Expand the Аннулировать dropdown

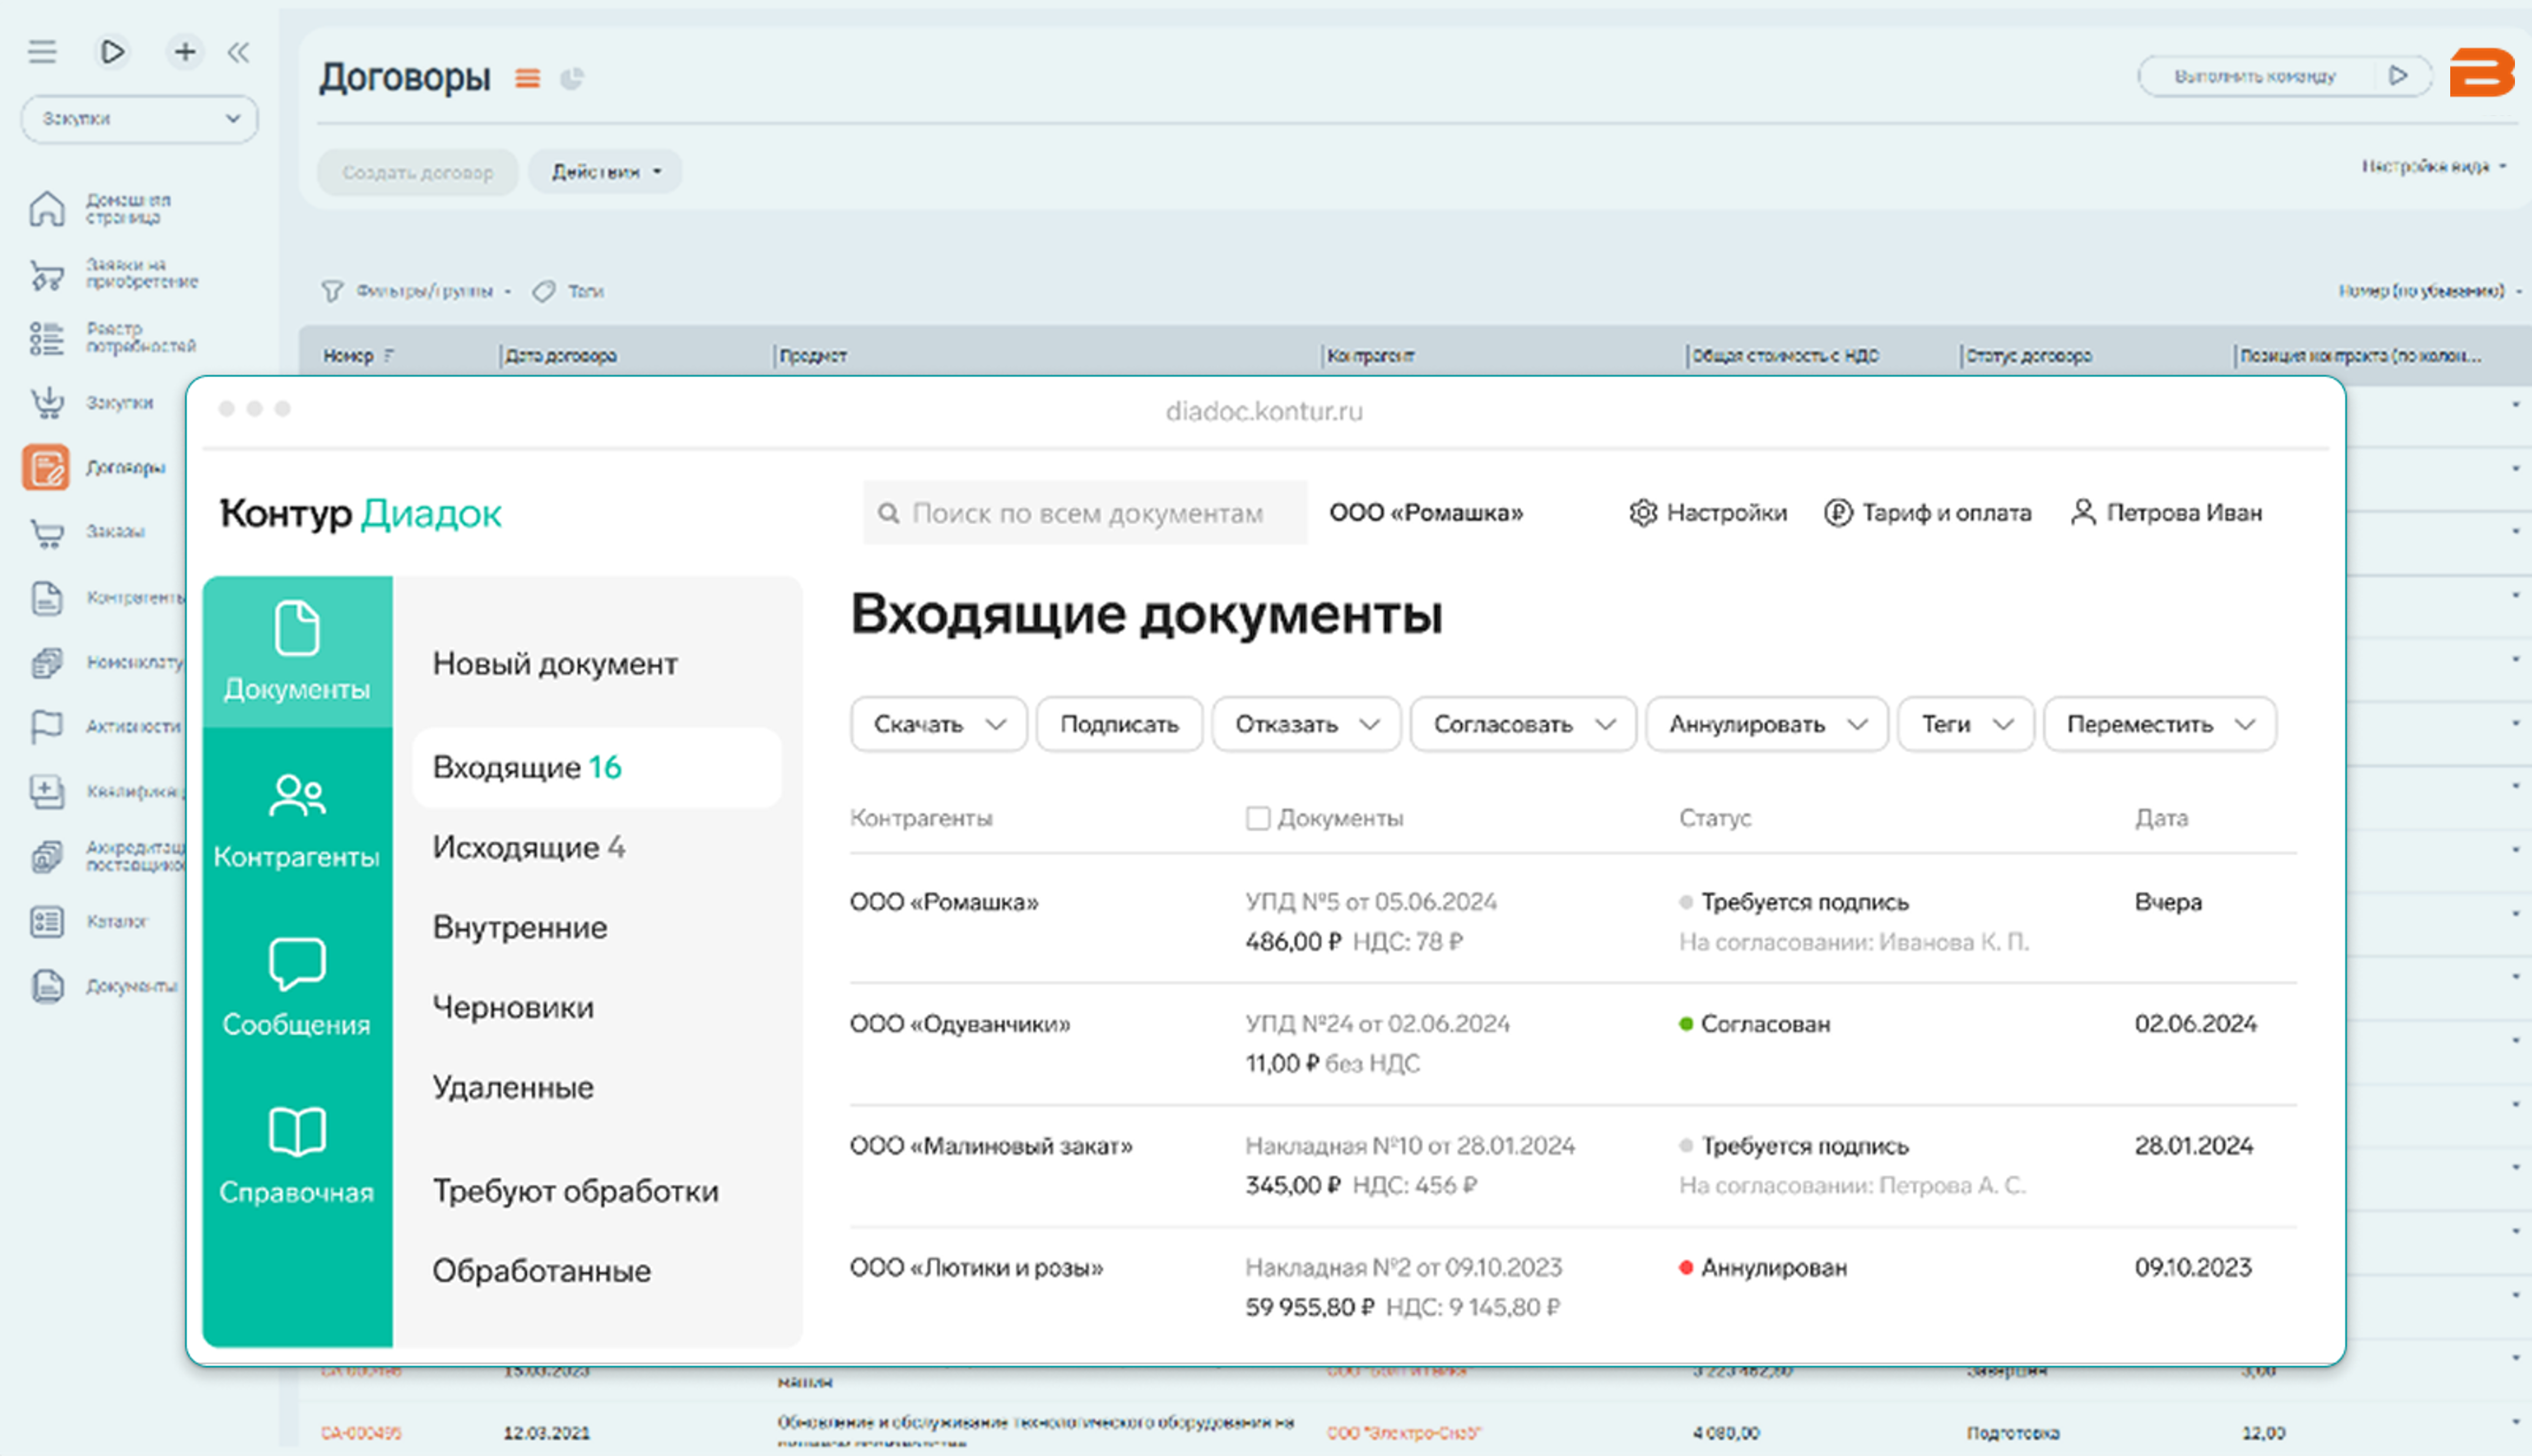click(1767, 724)
